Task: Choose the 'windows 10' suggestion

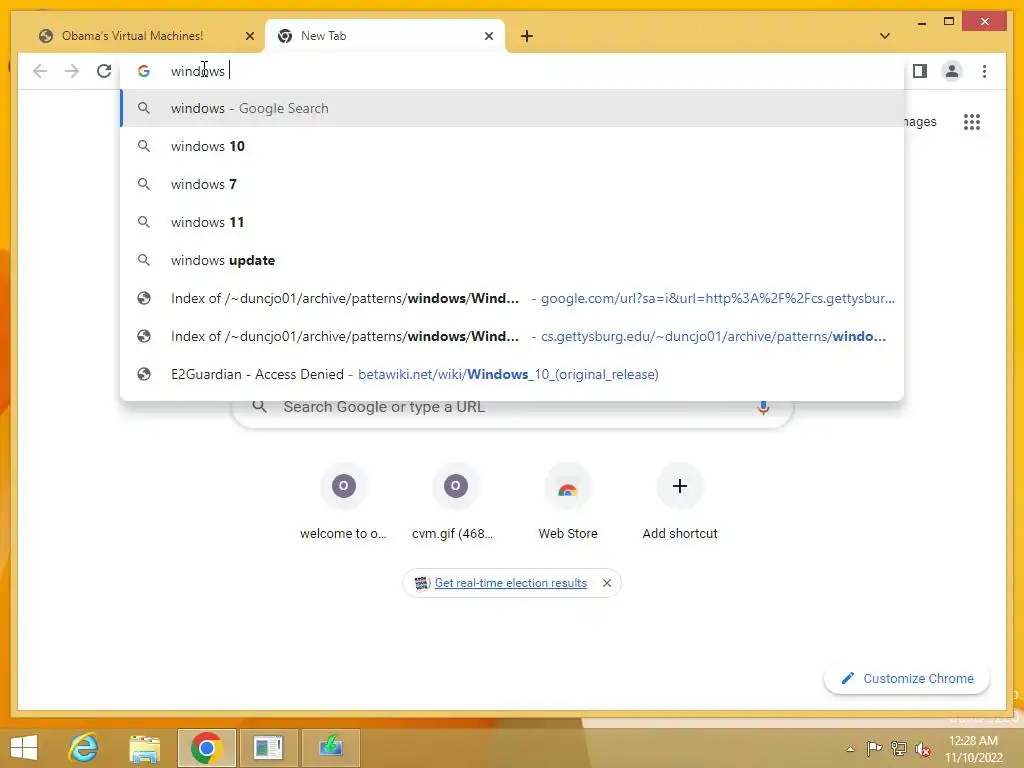Action: 512,146
